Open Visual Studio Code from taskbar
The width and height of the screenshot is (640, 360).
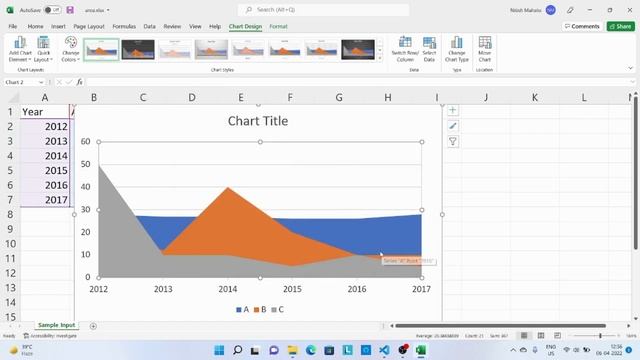(x=384, y=350)
